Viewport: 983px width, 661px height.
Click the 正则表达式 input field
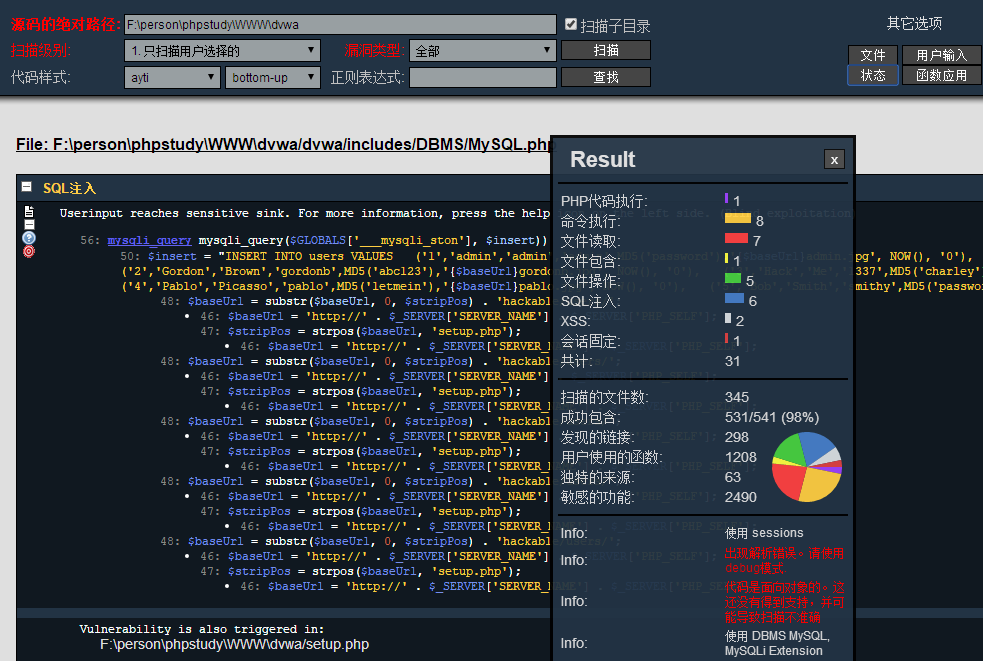(x=483, y=75)
